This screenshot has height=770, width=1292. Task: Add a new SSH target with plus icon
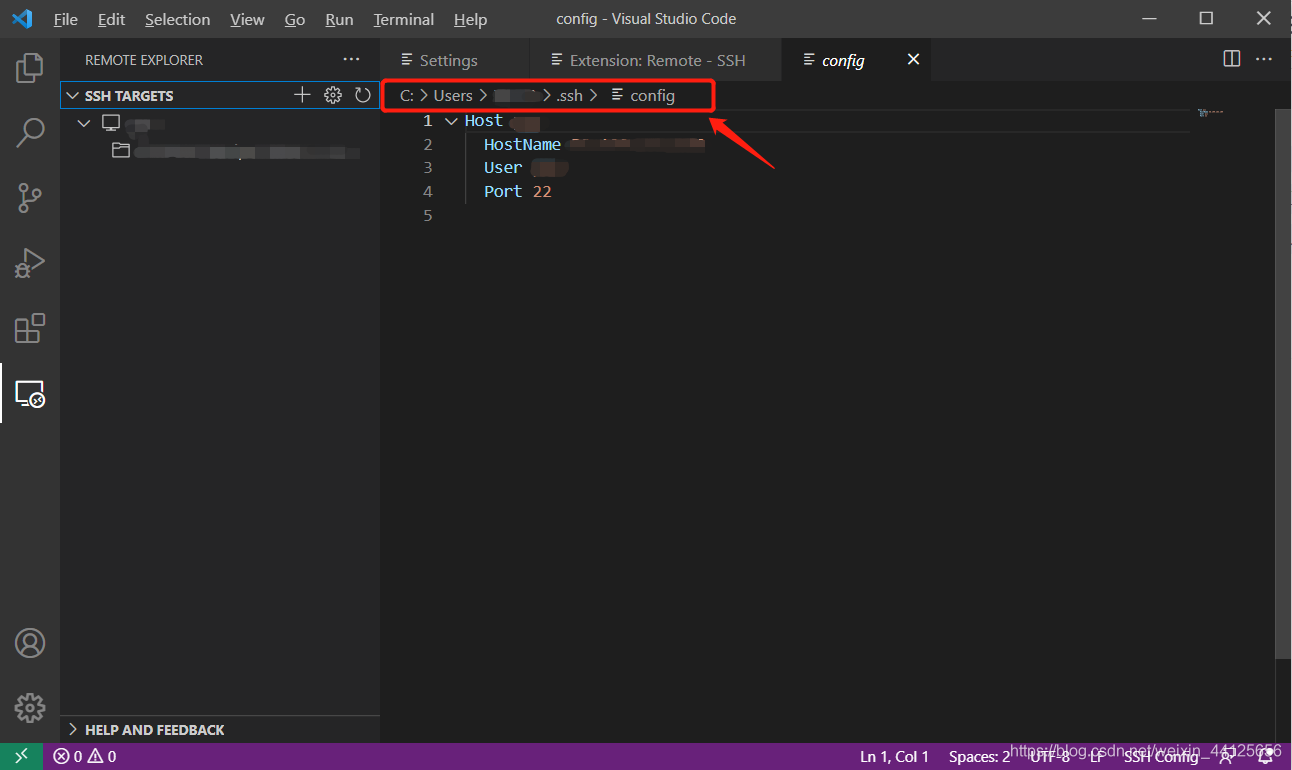[302, 95]
